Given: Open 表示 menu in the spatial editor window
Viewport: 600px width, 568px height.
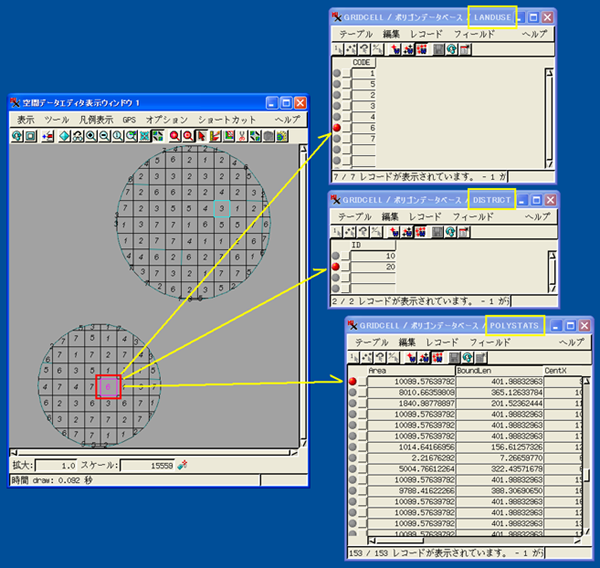Looking at the screenshot, I should click(26, 119).
